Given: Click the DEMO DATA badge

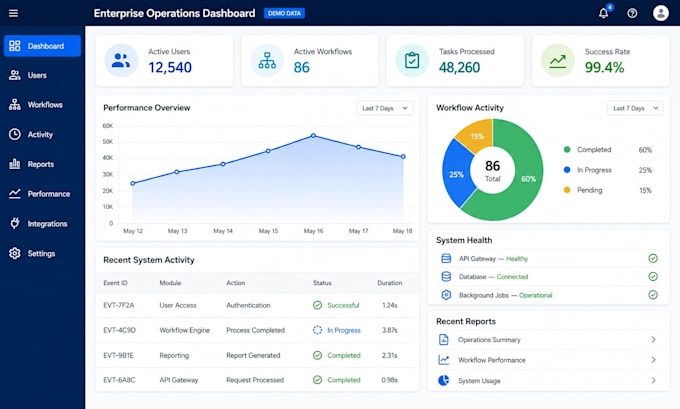Looking at the screenshot, I should pyautogui.click(x=284, y=13).
